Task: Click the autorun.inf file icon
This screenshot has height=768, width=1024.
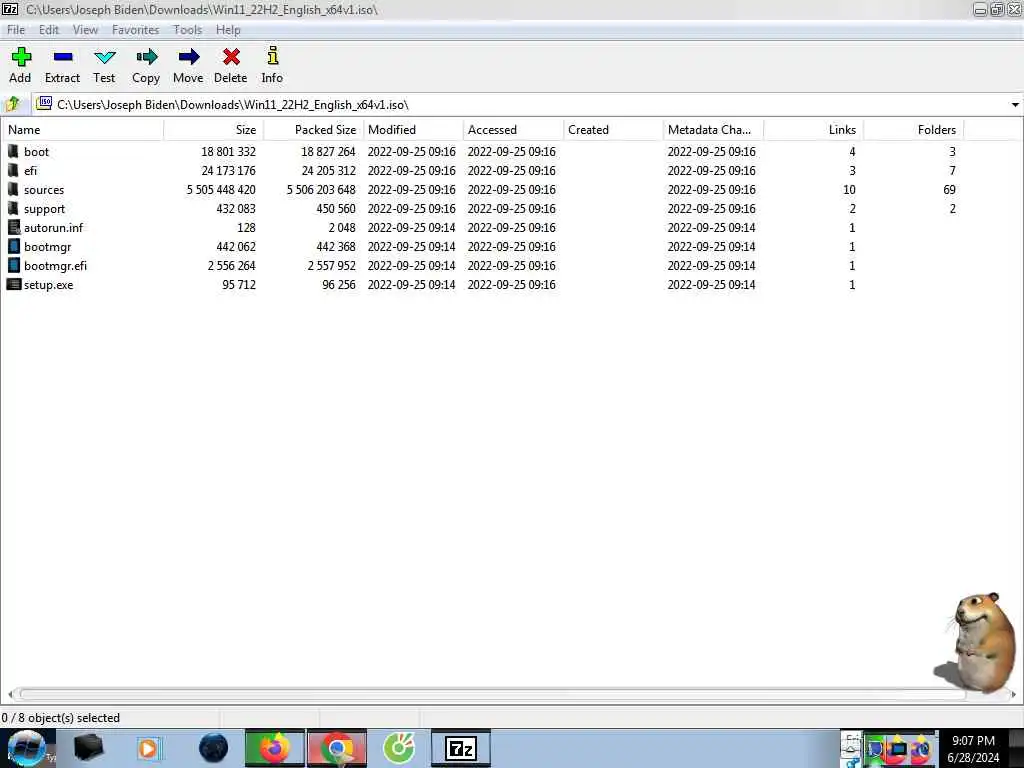Action: point(14,227)
